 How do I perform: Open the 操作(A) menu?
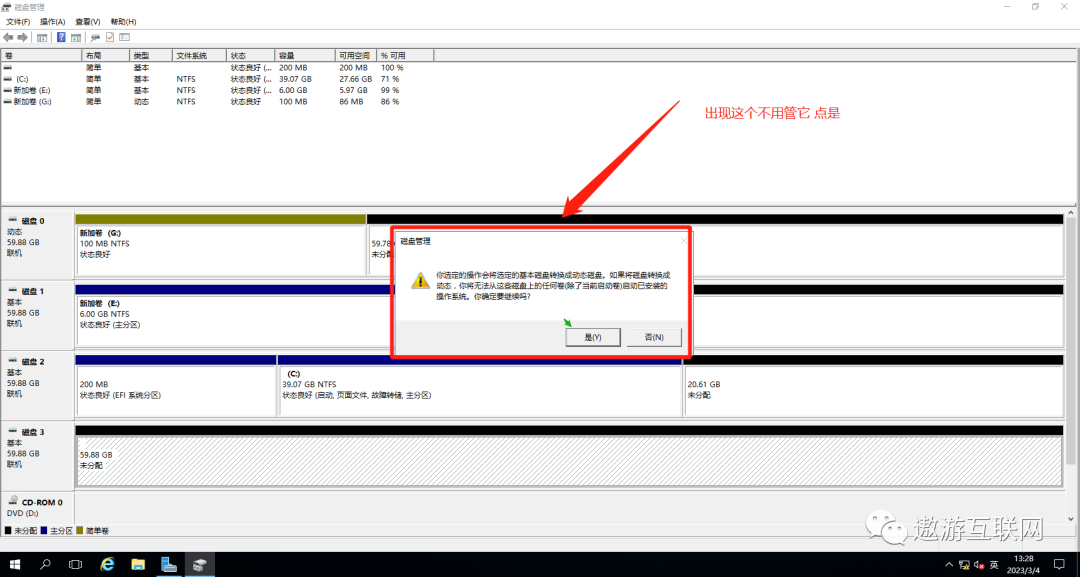pyautogui.click(x=52, y=22)
